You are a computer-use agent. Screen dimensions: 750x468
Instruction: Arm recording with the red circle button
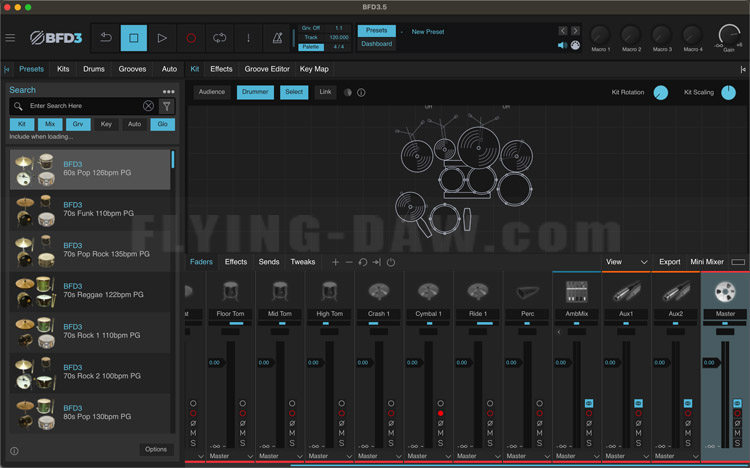(191, 38)
